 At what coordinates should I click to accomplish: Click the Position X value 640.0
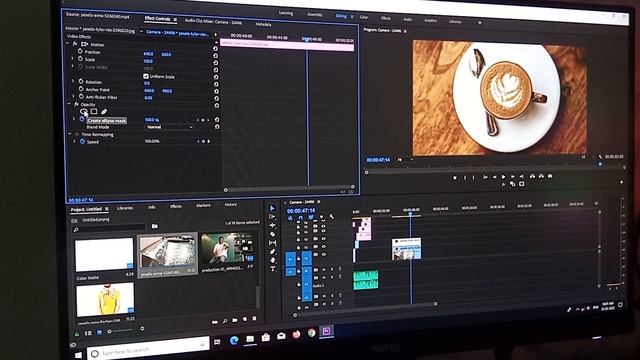(x=148, y=53)
